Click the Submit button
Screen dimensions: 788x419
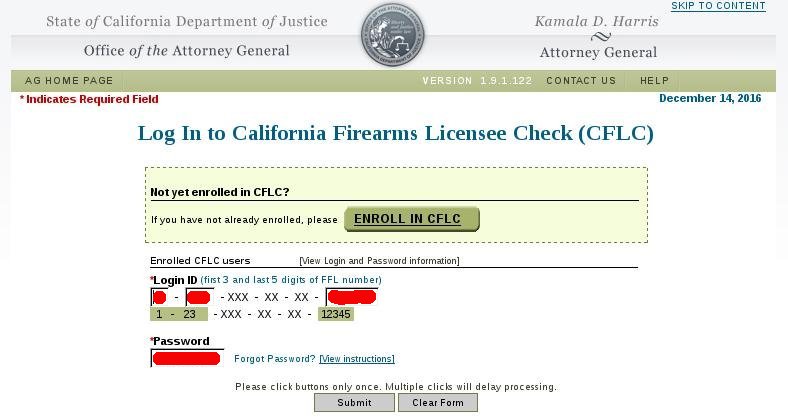(x=354, y=402)
